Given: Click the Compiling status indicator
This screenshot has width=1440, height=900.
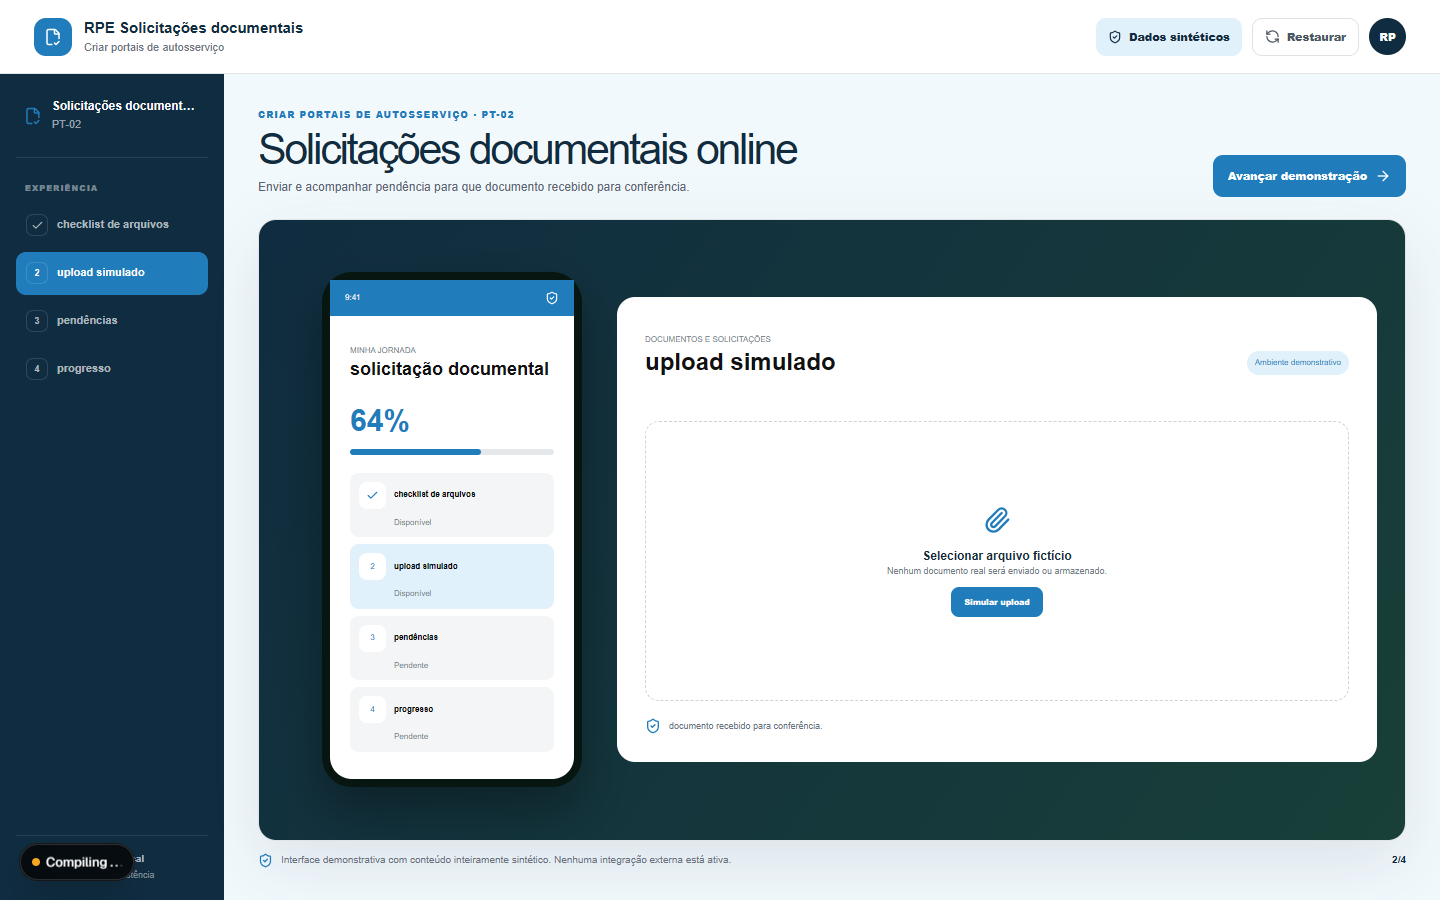Looking at the screenshot, I should tap(77, 862).
